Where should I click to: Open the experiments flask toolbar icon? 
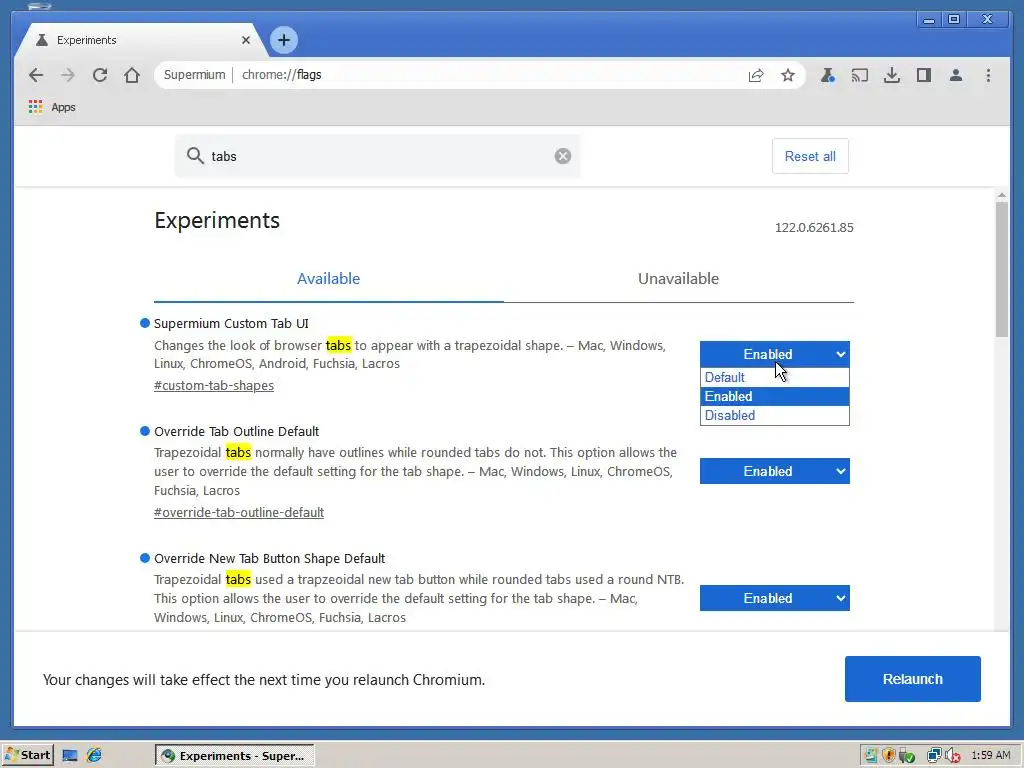[827, 75]
